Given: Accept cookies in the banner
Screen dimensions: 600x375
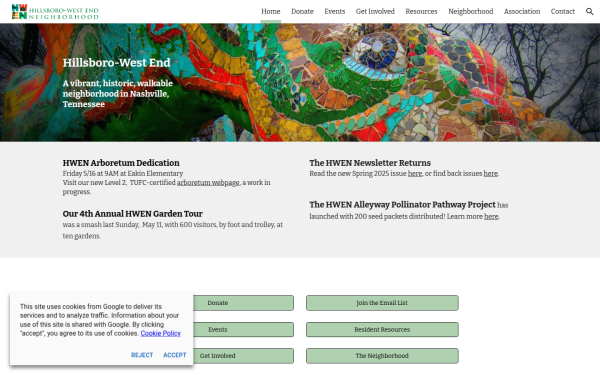Looking at the screenshot, I should pyautogui.click(x=175, y=355).
